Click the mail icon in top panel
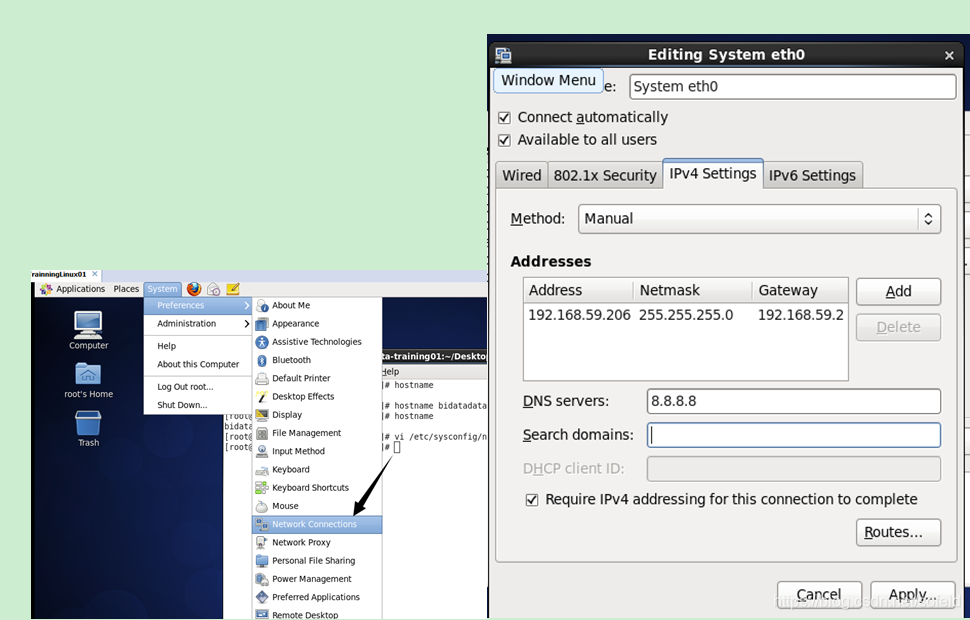This screenshot has height=620, width=970. (x=213, y=289)
